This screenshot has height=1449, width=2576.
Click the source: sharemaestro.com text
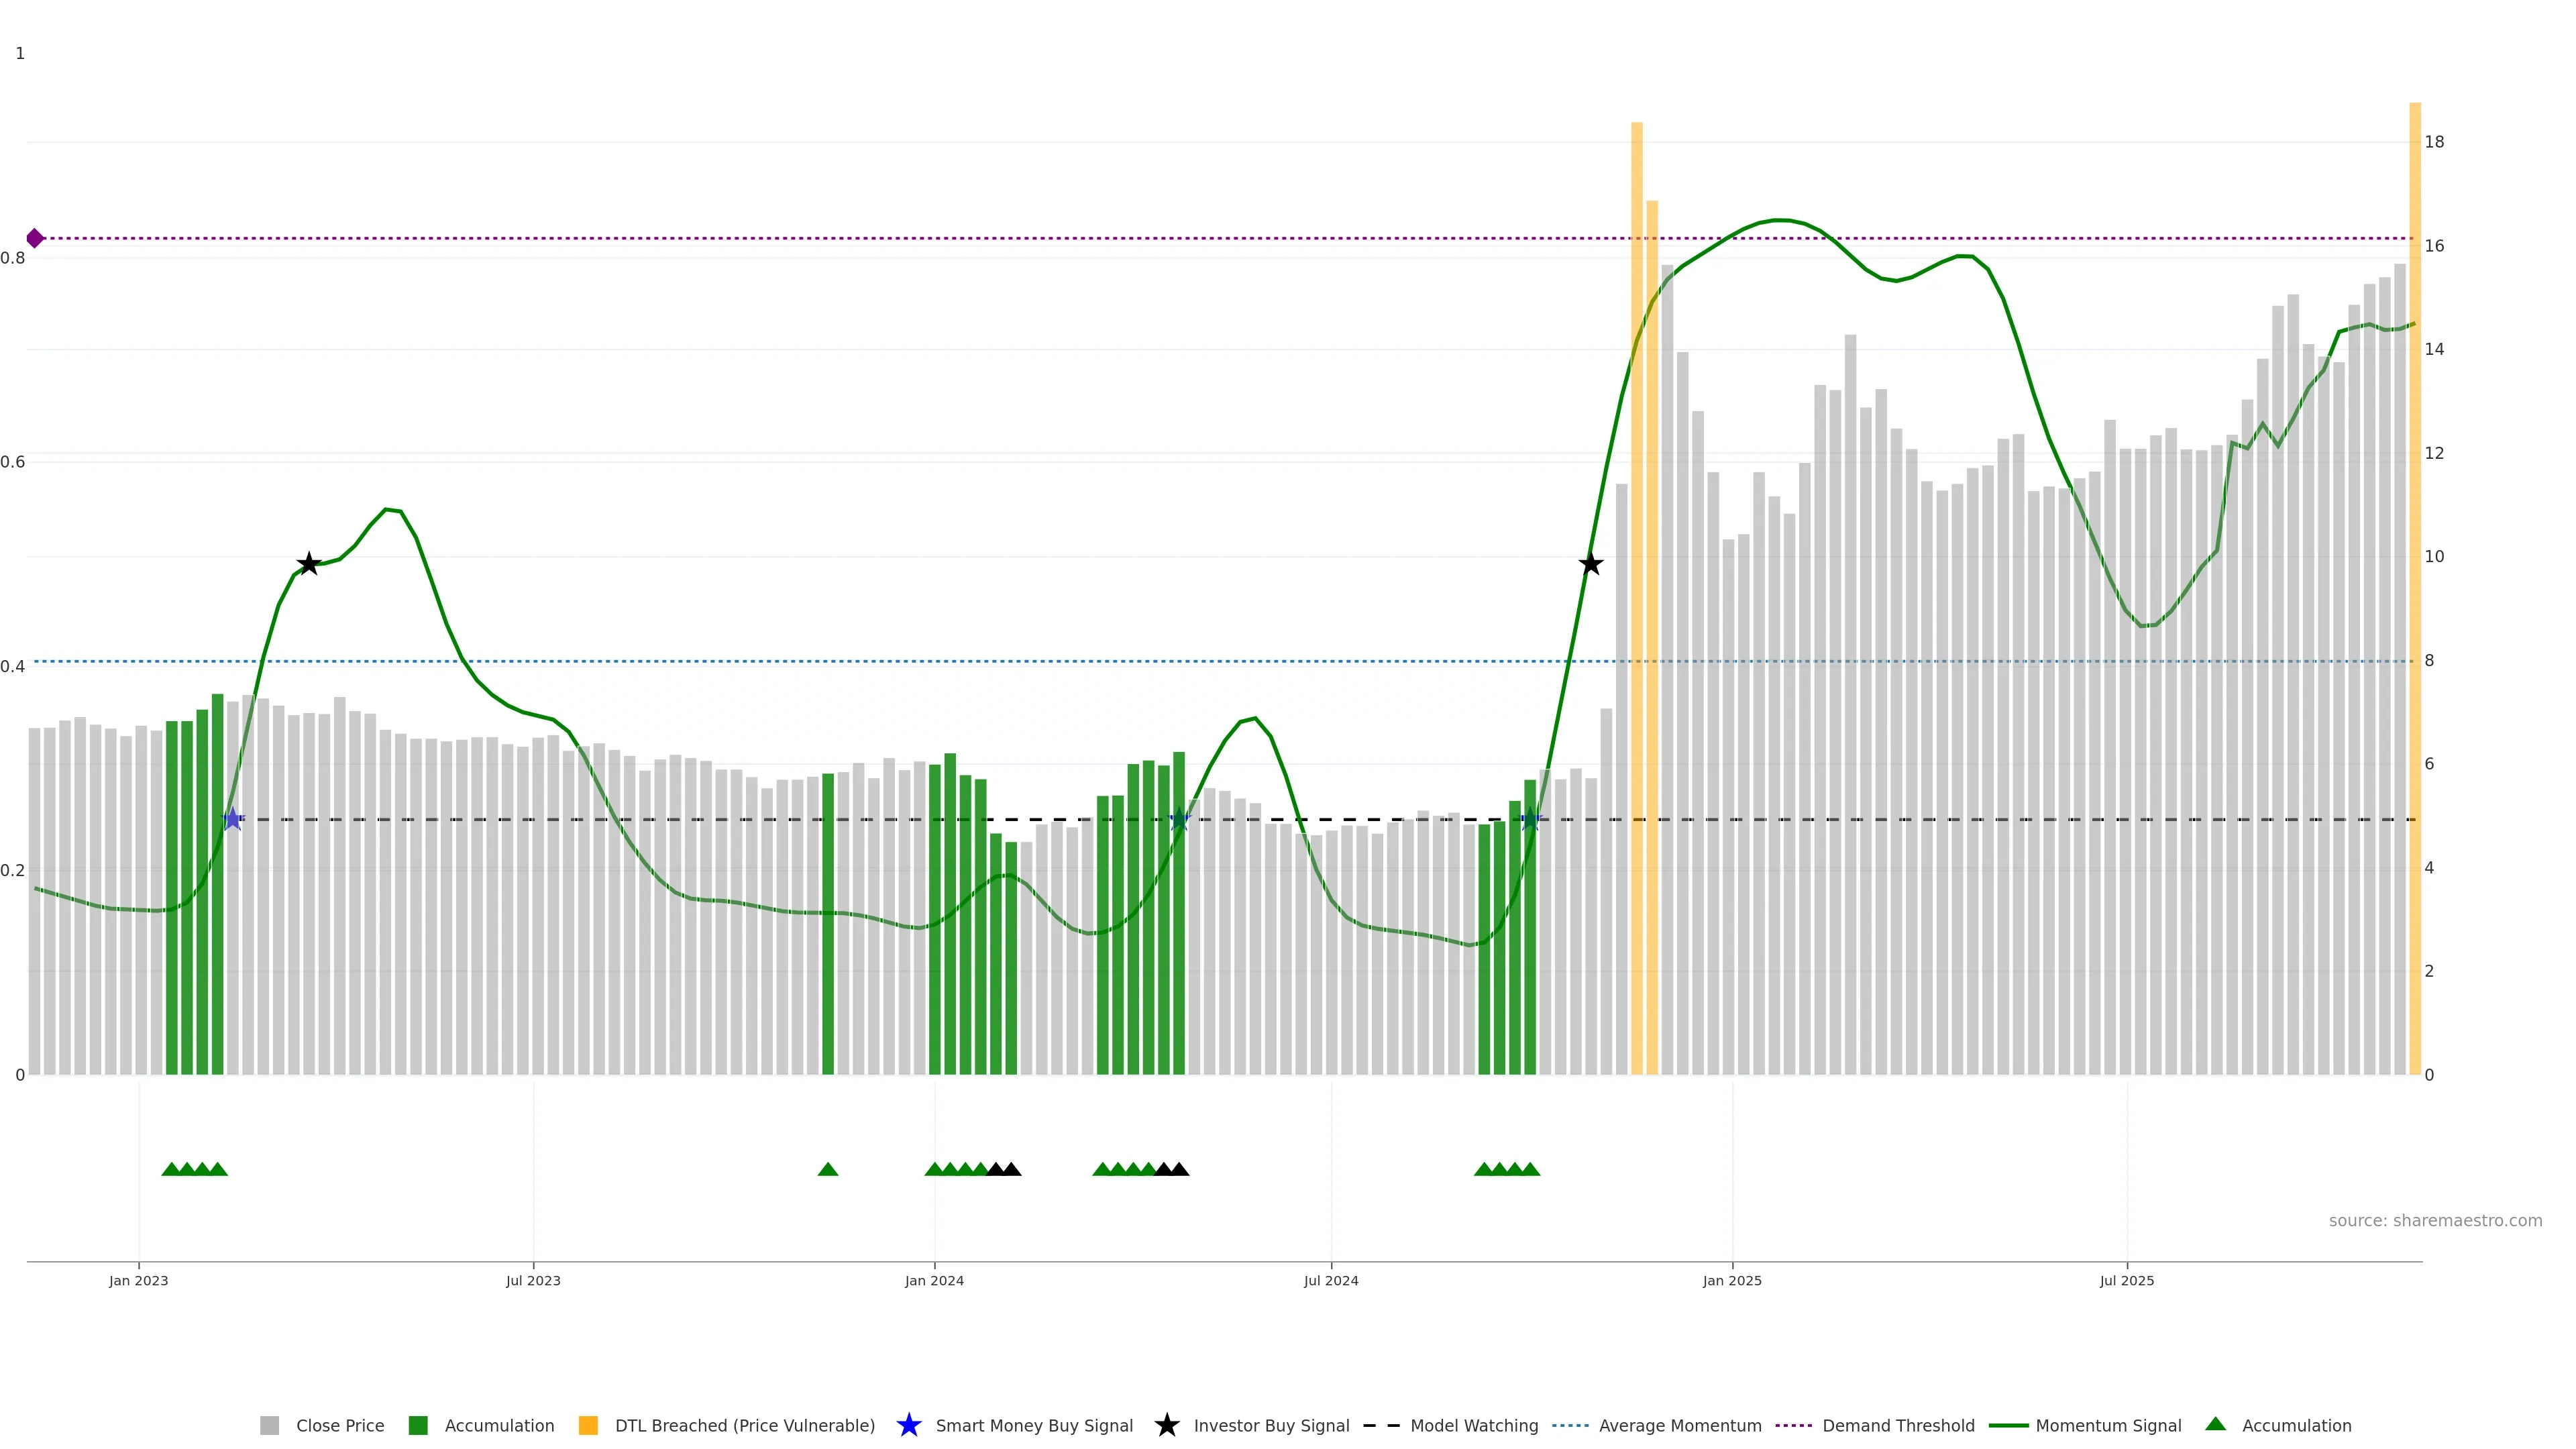tap(2435, 1221)
